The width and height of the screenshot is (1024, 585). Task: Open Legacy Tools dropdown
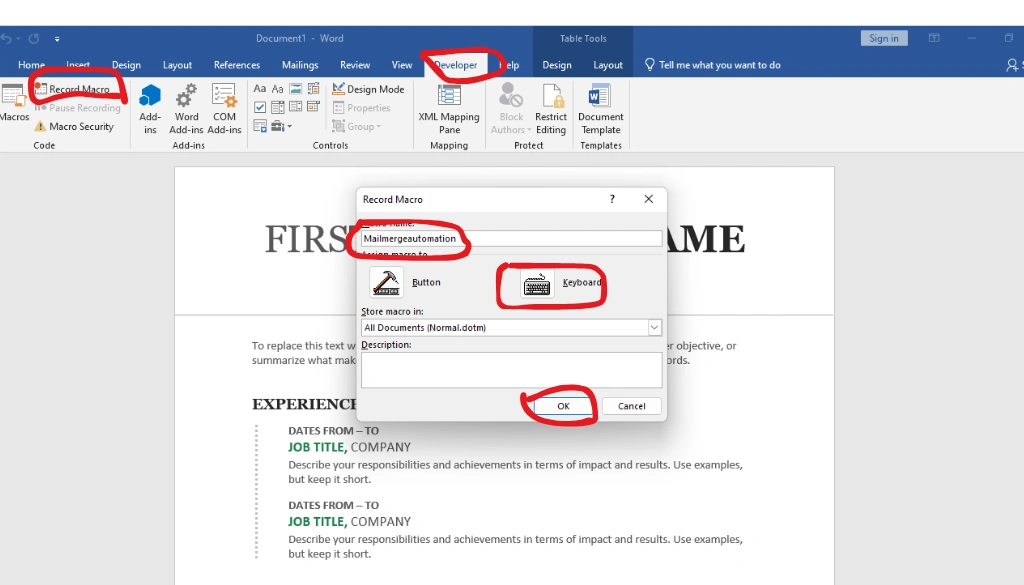point(281,126)
